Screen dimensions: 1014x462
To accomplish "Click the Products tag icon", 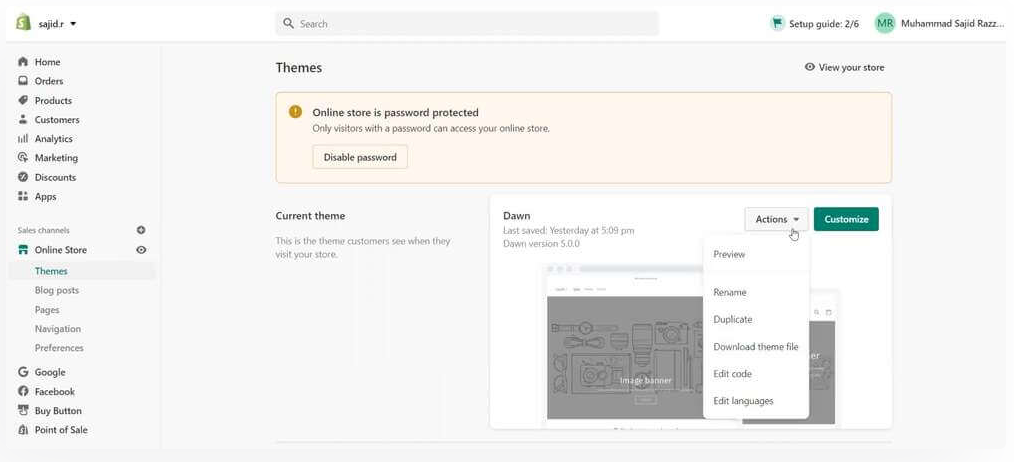I will point(23,100).
